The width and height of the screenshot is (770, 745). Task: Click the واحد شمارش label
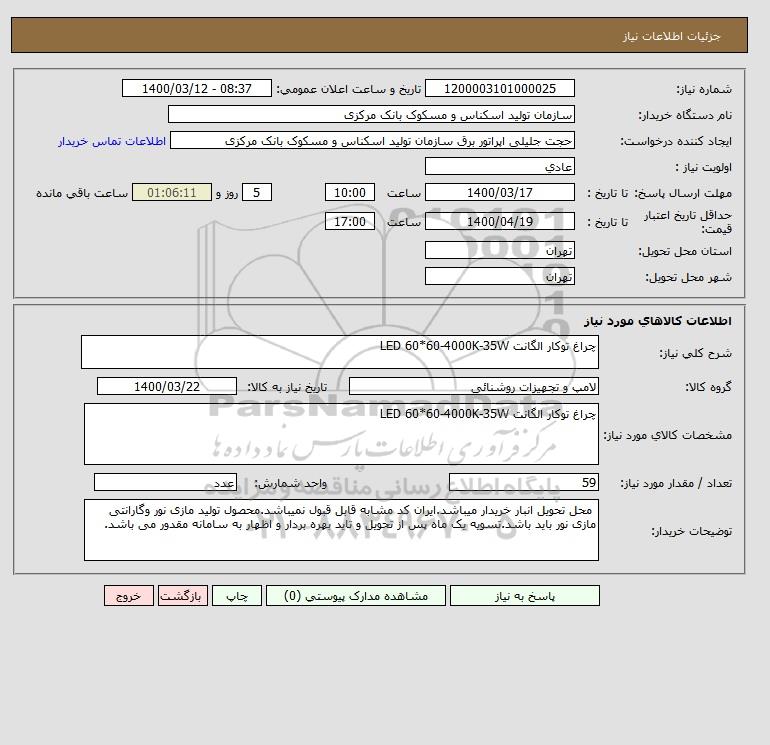pyautogui.click(x=290, y=483)
